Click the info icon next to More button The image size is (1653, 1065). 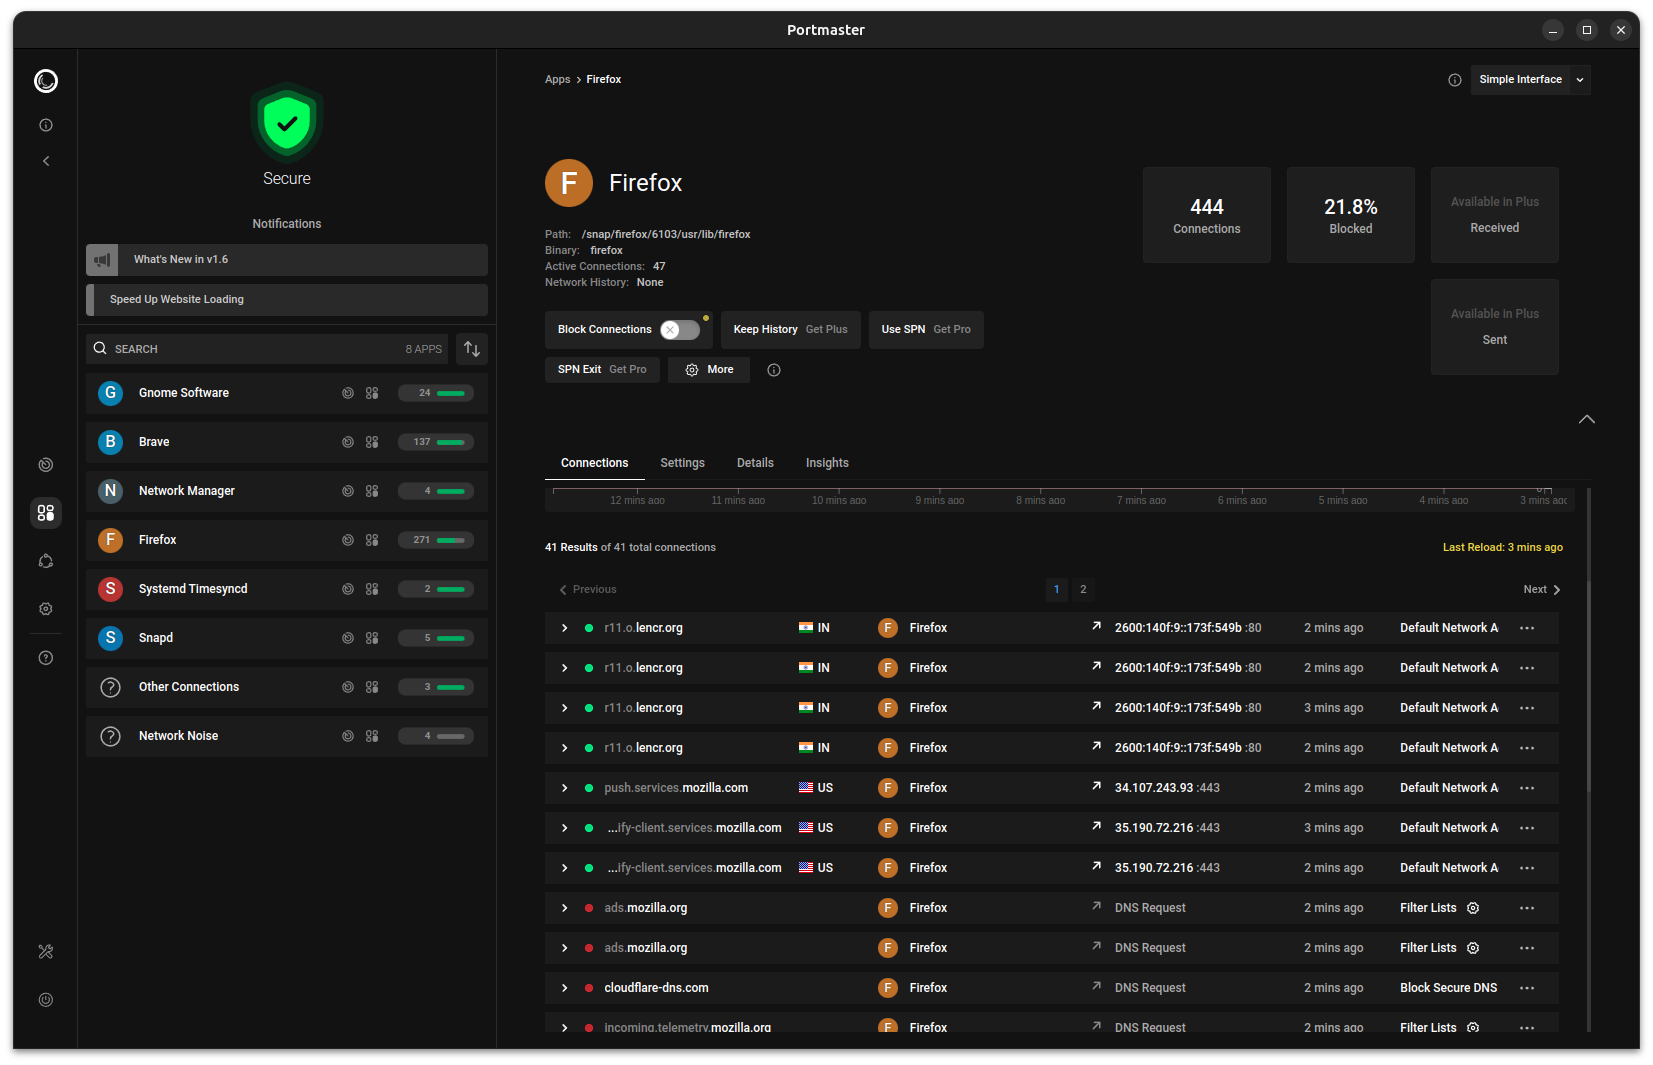tap(774, 370)
